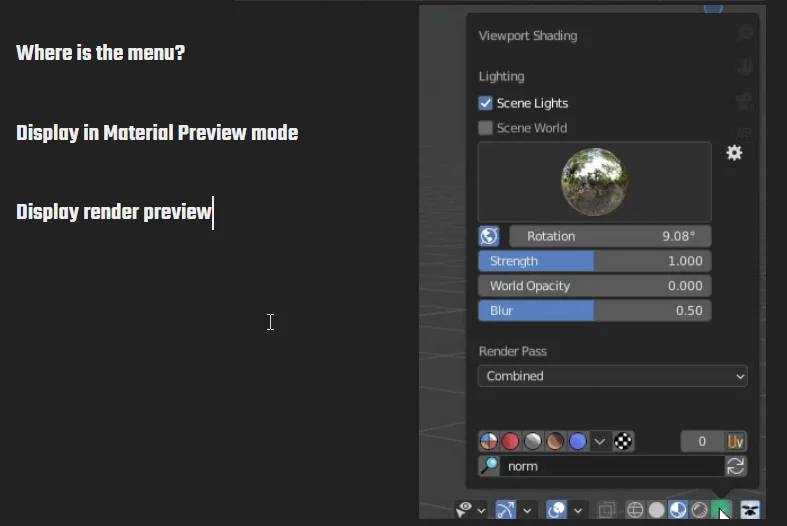Click the 'Display in Material Preview mode' line
This screenshot has width=787, height=526.
[x=157, y=133]
